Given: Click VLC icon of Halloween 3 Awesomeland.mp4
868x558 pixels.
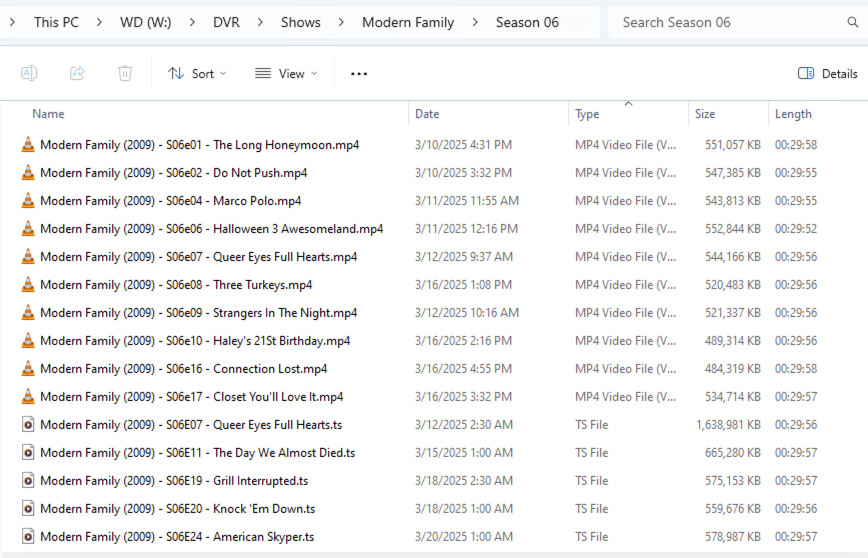Looking at the screenshot, I should pyautogui.click(x=28, y=229).
